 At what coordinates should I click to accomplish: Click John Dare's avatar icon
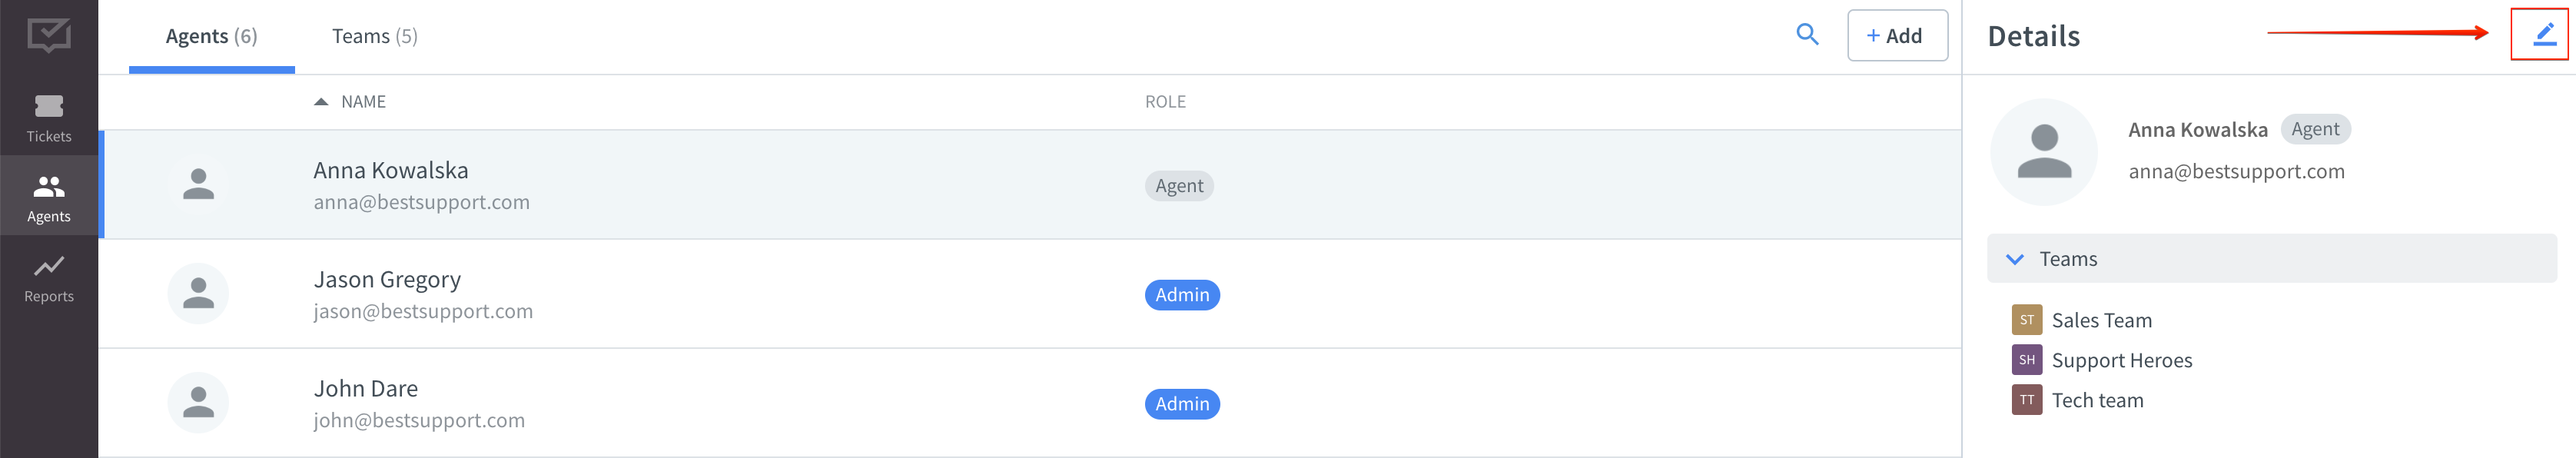click(x=198, y=403)
